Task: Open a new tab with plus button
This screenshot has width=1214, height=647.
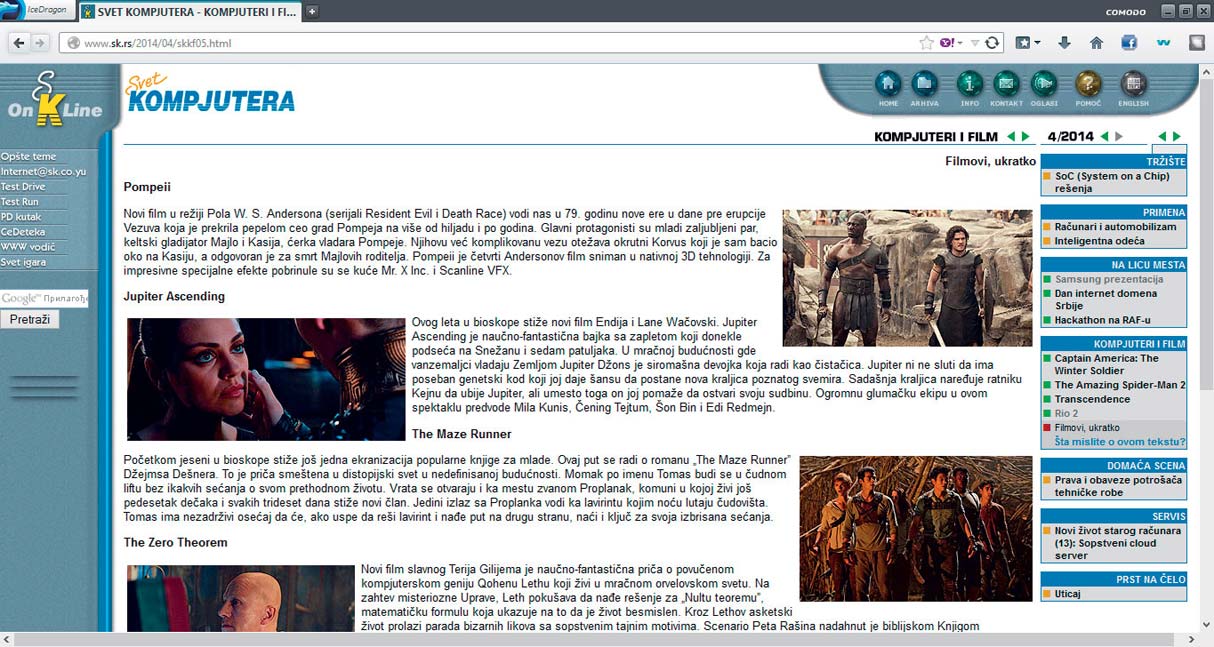Action: click(x=312, y=12)
